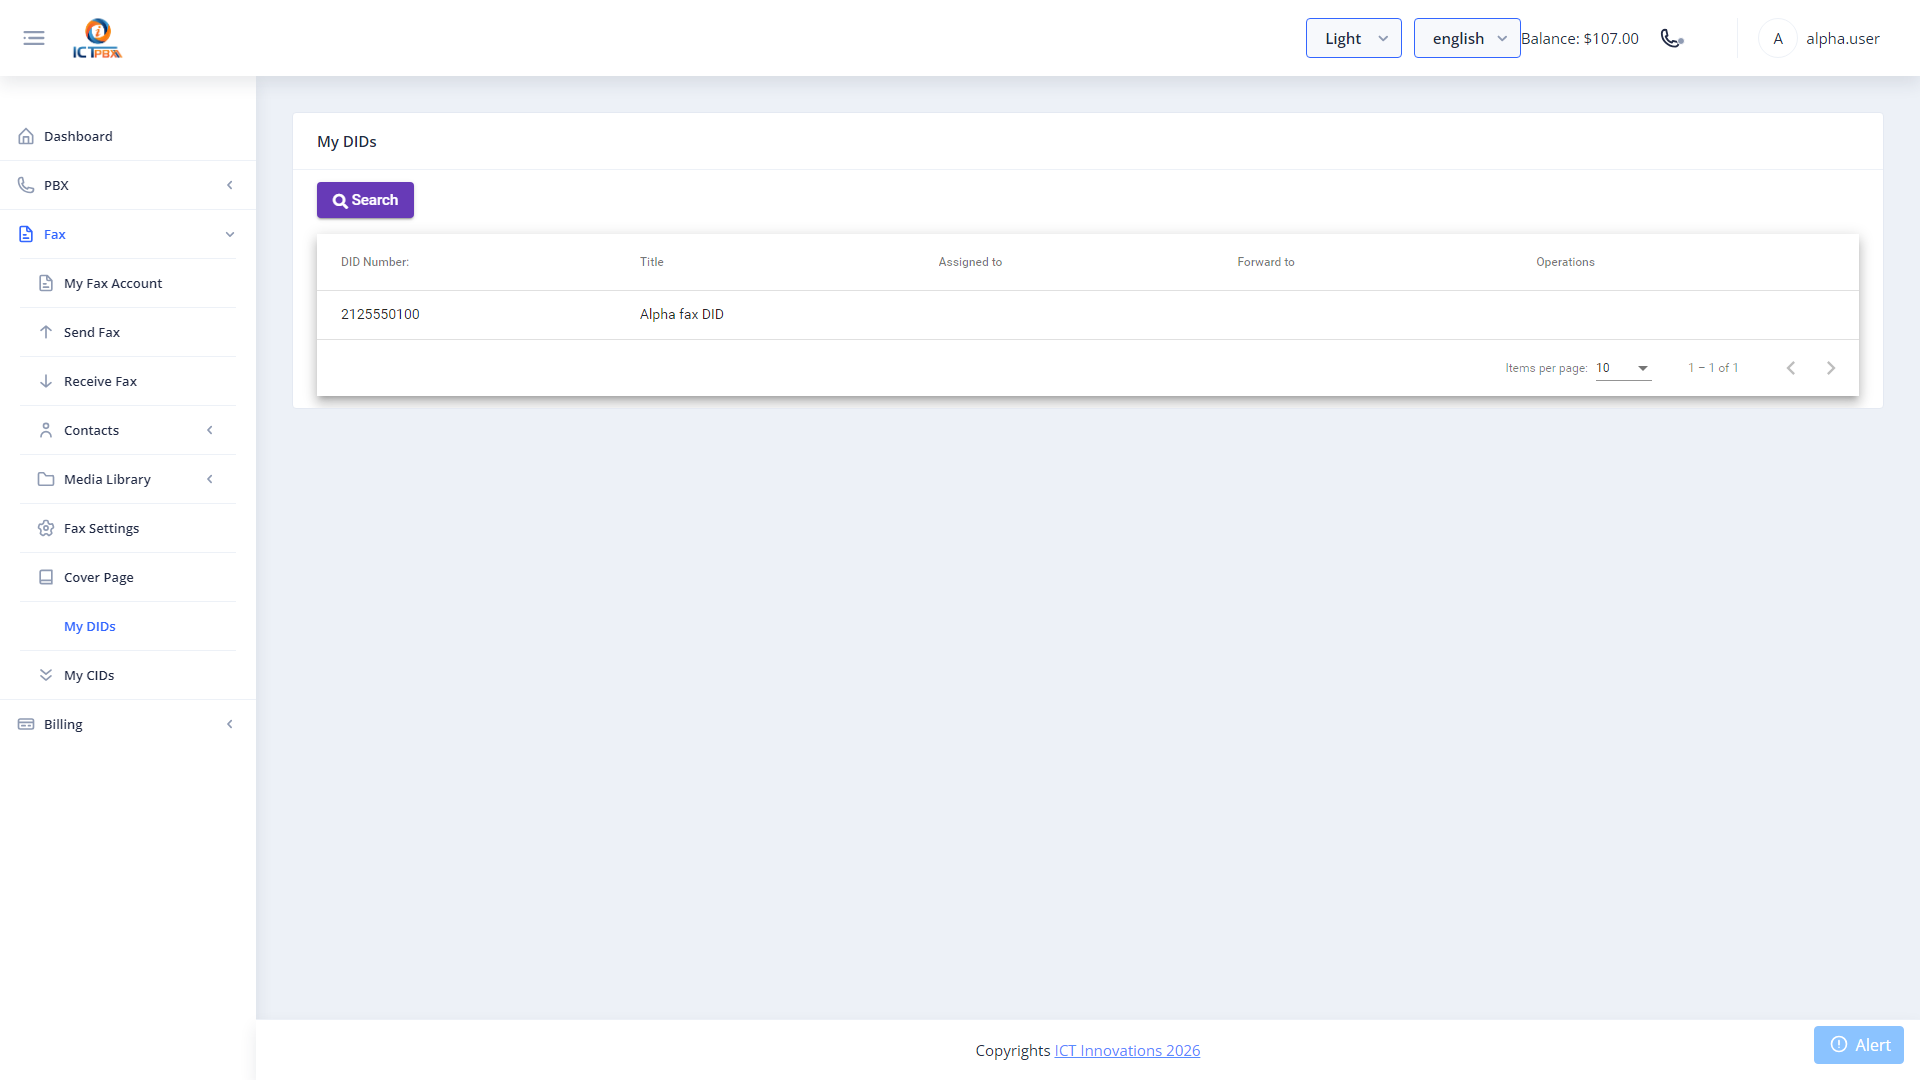Viewport: 1920px width, 1080px height.
Task: Open the phone dialer icon in header
Action: (x=1672, y=38)
